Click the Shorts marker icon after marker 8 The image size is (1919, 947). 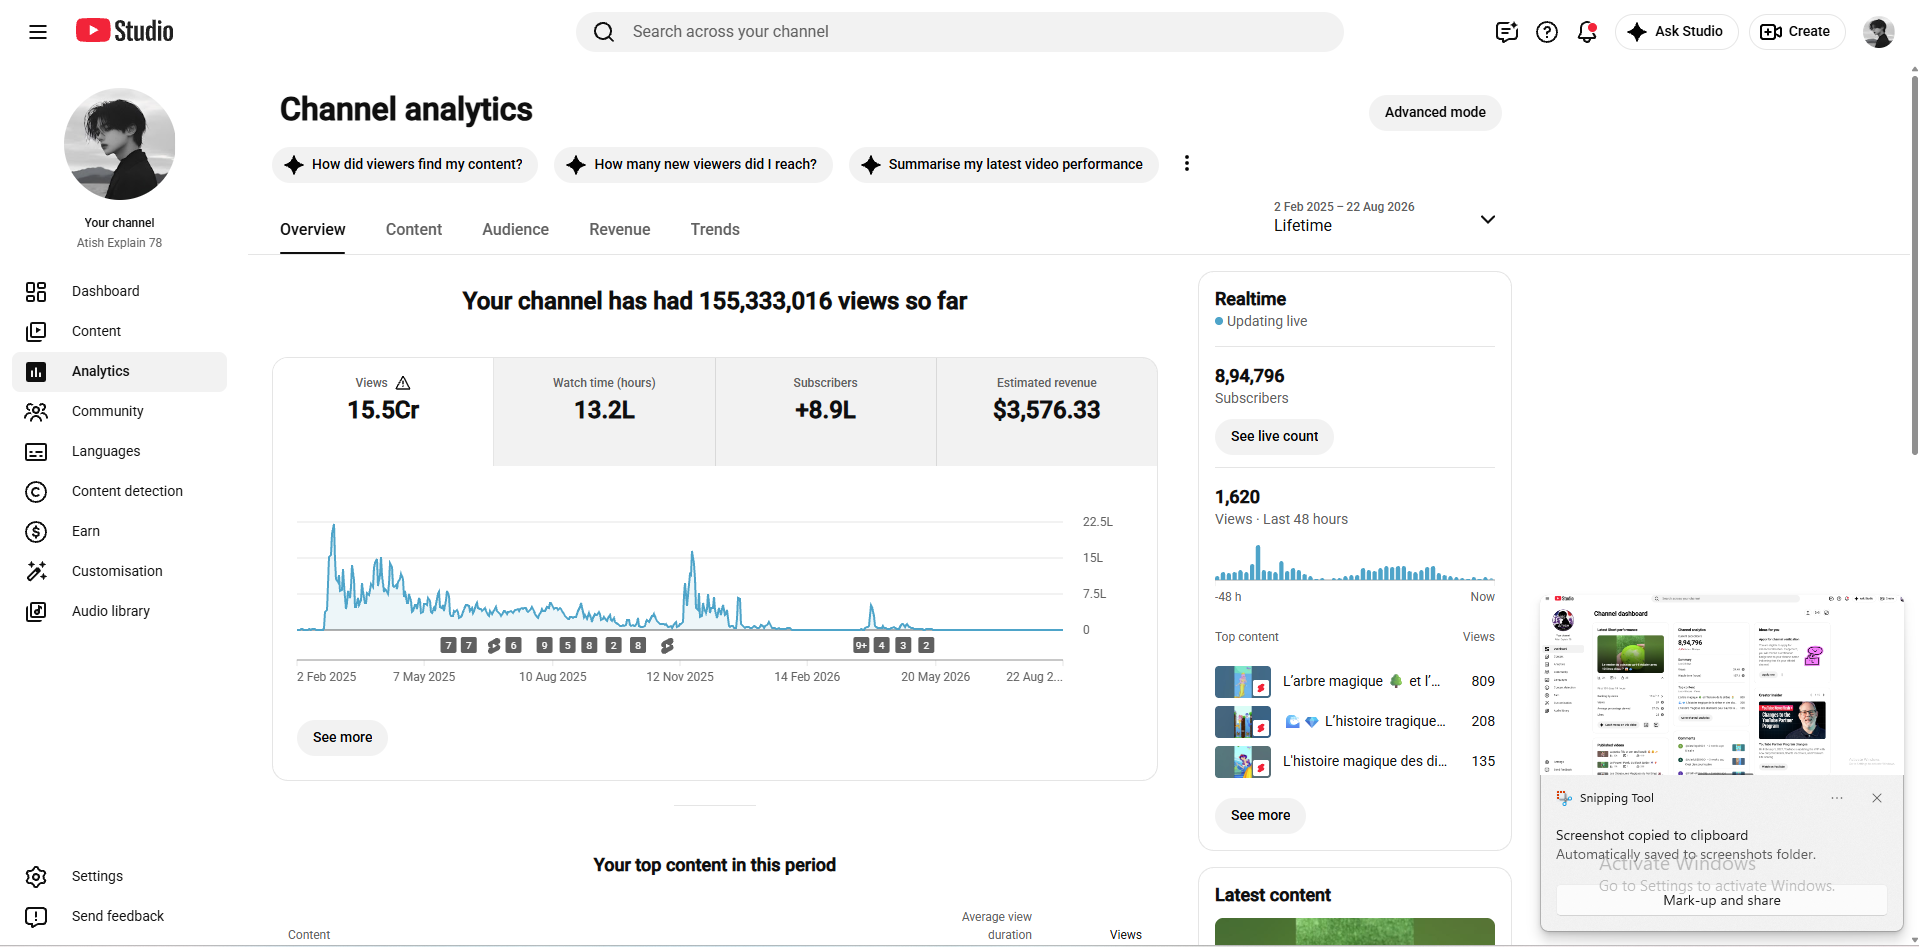pyautogui.click(x=667, y=645)
